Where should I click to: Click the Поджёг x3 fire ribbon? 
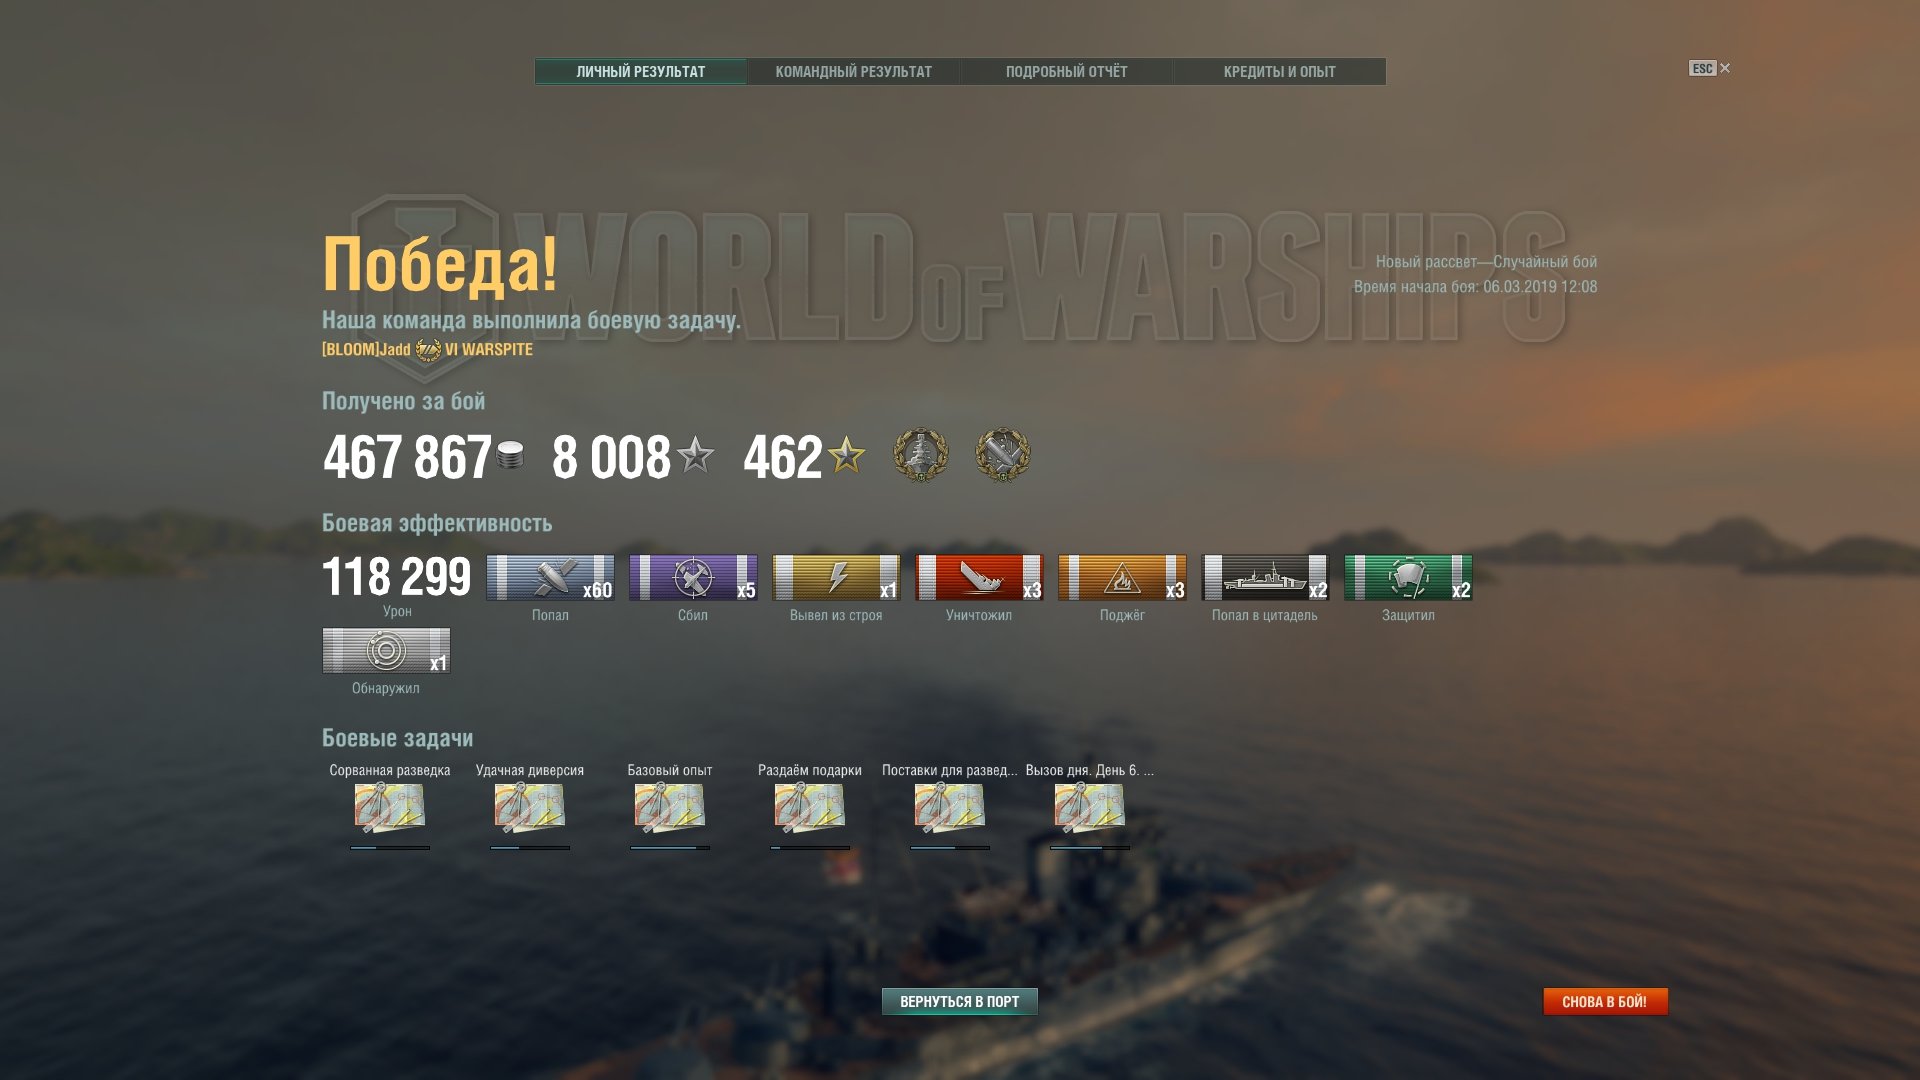[1122, 578]
